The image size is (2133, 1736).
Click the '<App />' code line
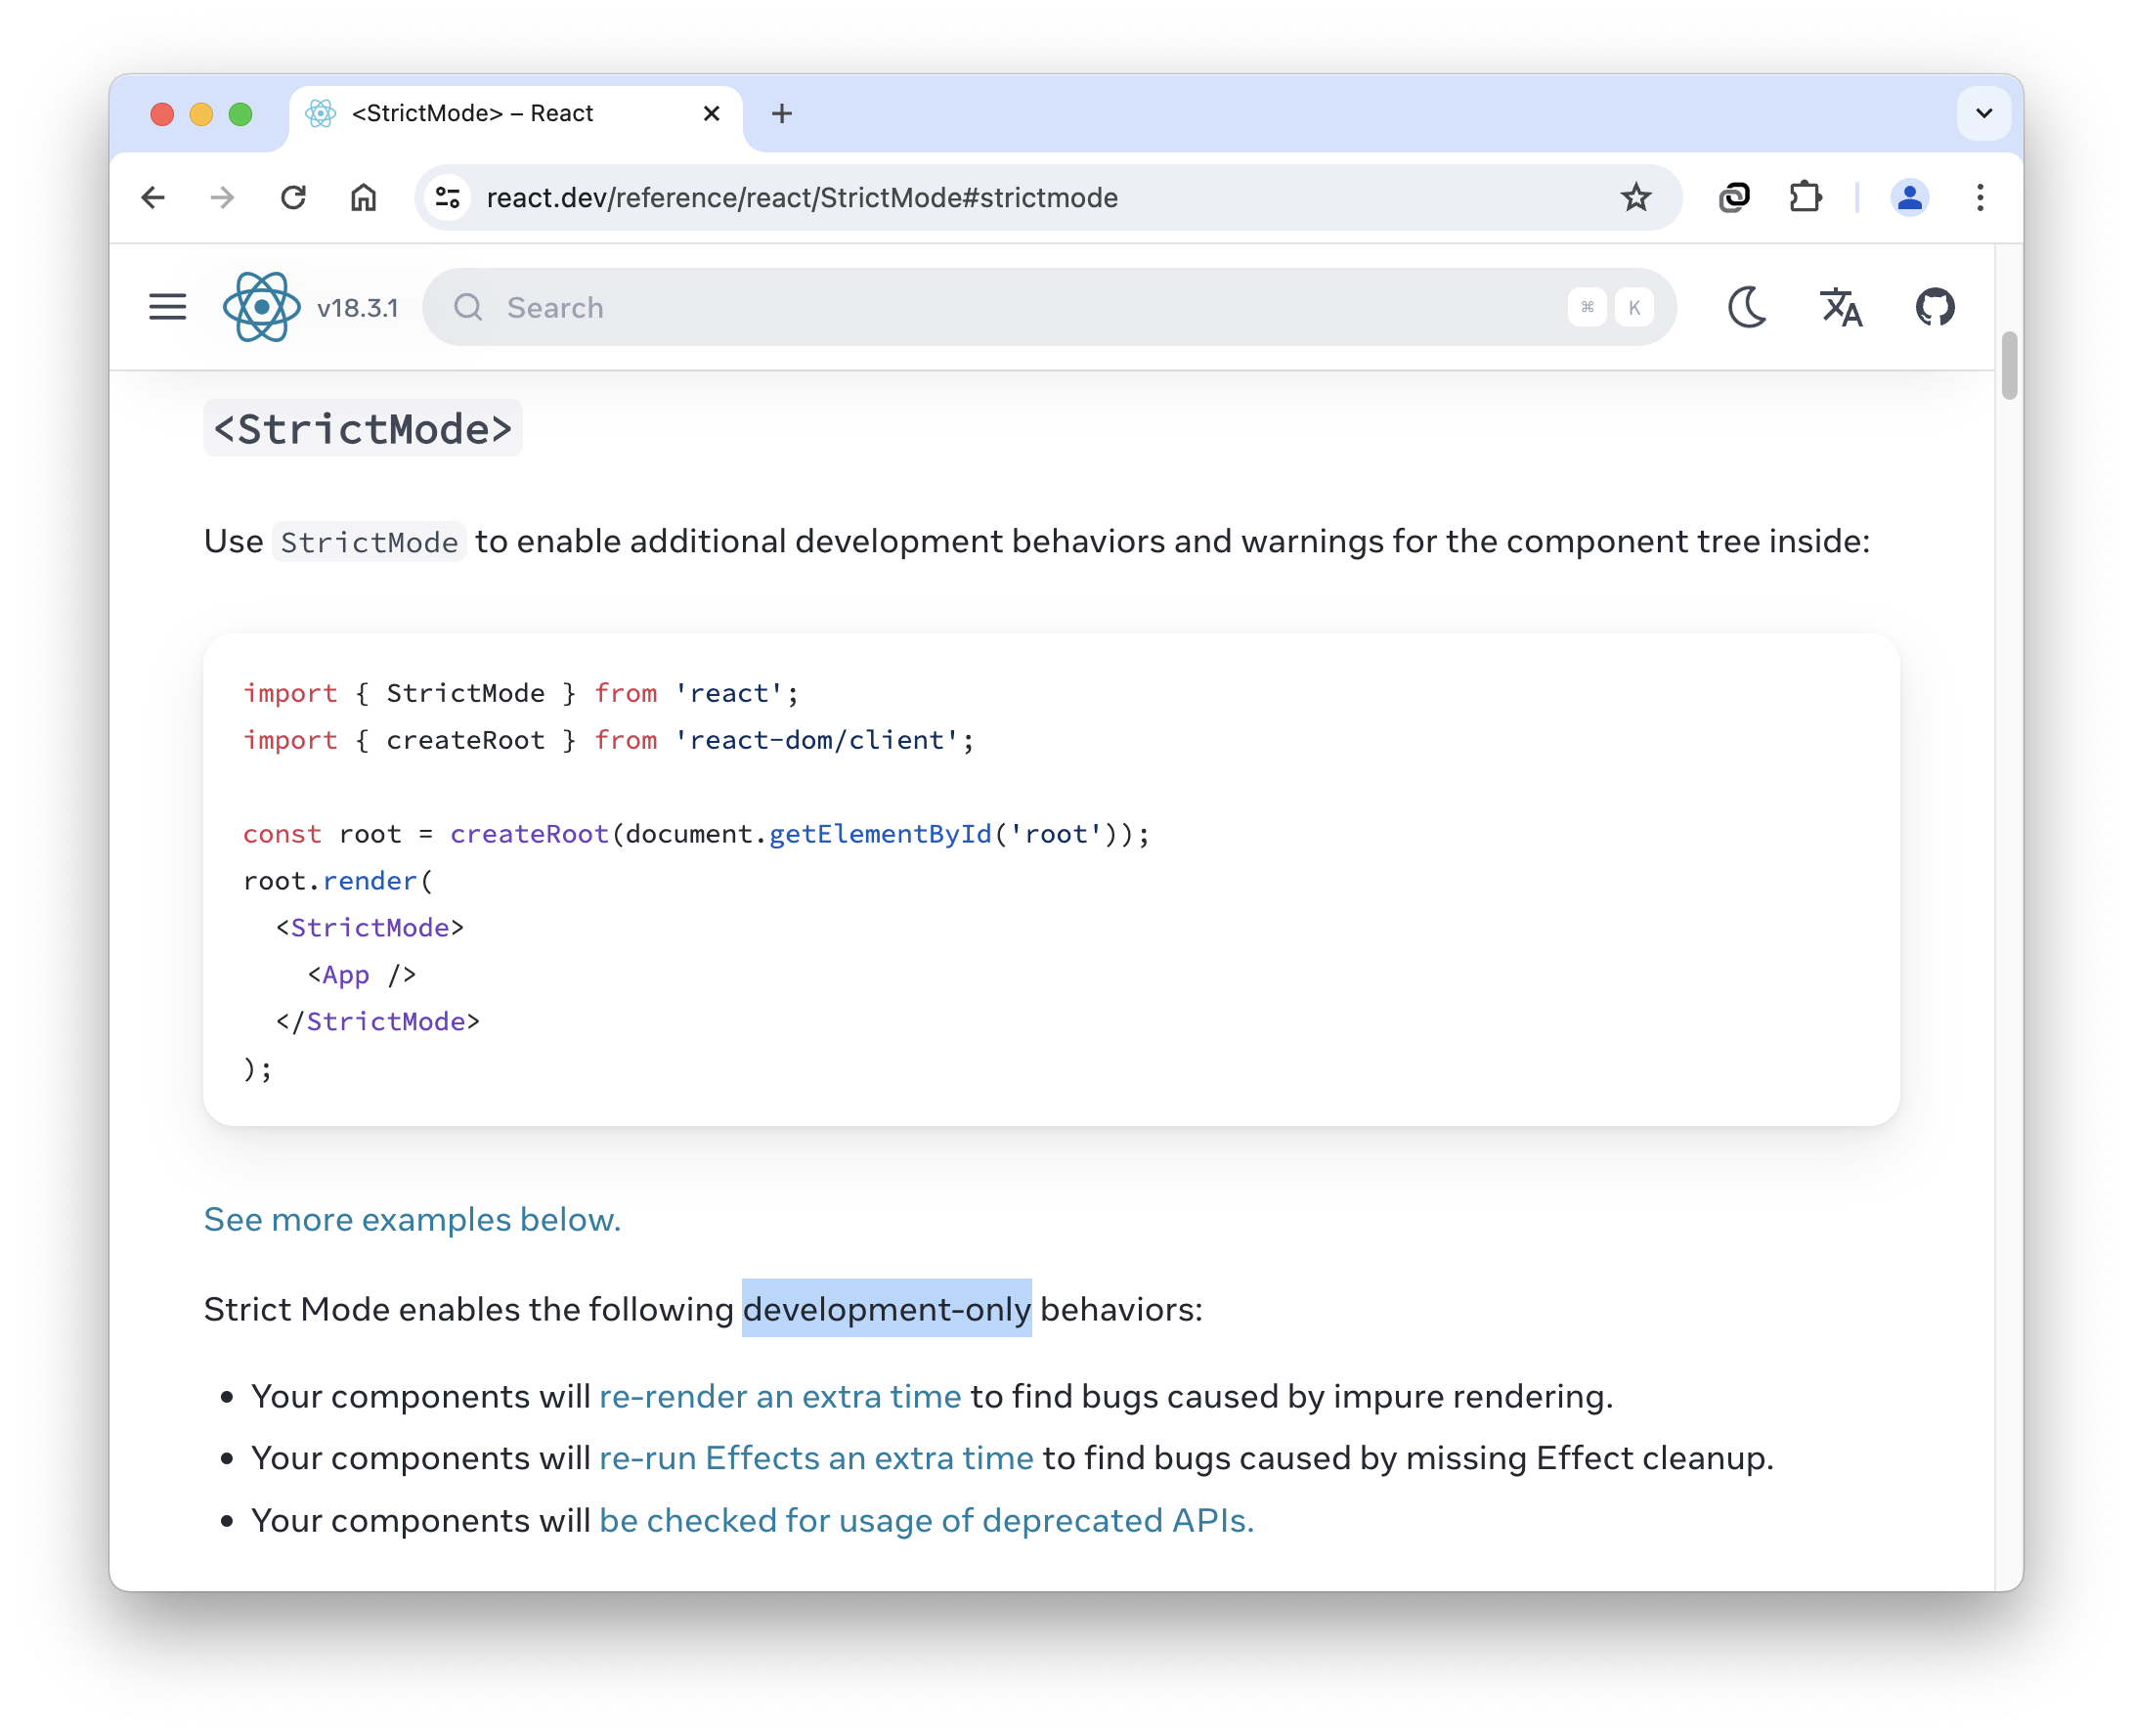(361, 975)
